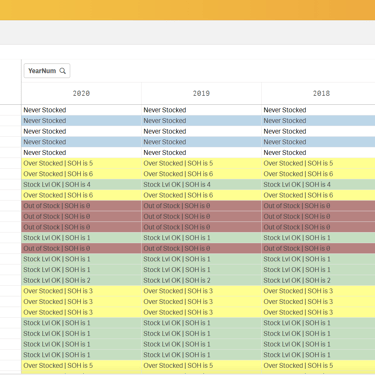Click 'Stock Lvl OK | SOH is 4' under 2018
The width and height of the screenshot is (375, 375).
click(318, 184)
